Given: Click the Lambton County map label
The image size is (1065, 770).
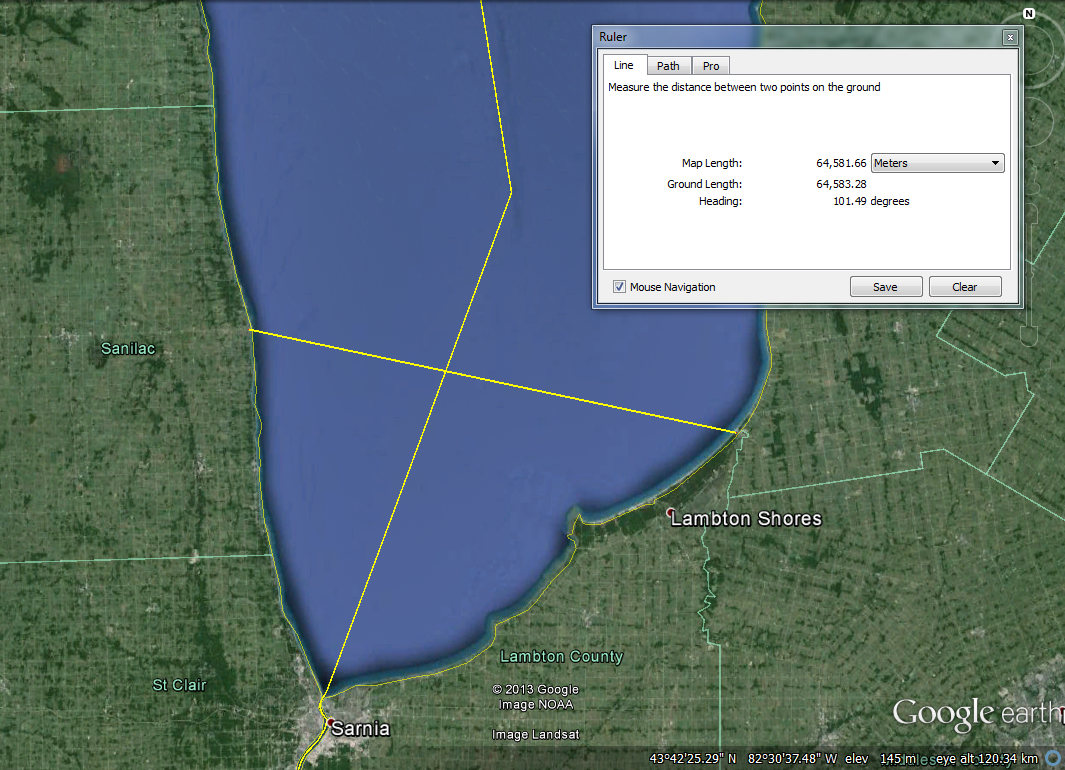Looking at the screenshot, I should (x=561, y=657).
